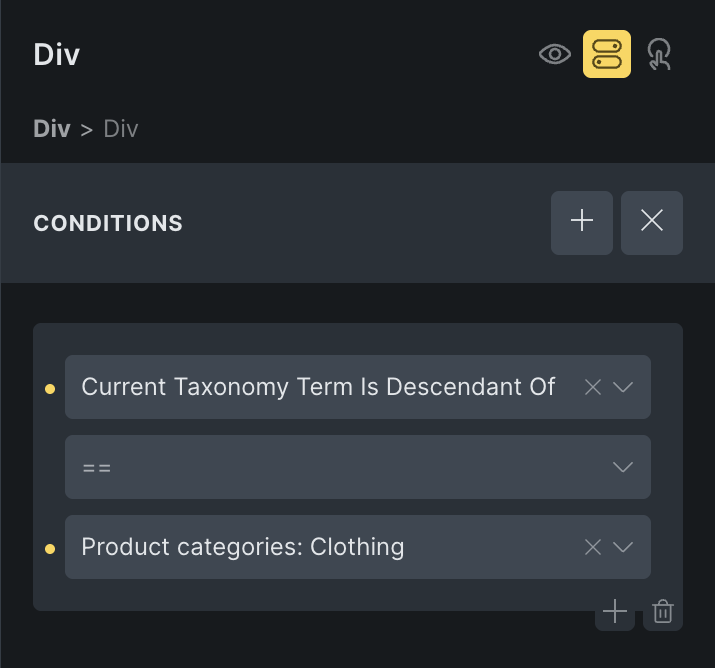Click the Div element title
This screenshot has height=668, width=715.
pyautogui.click(x=57, y=55)
